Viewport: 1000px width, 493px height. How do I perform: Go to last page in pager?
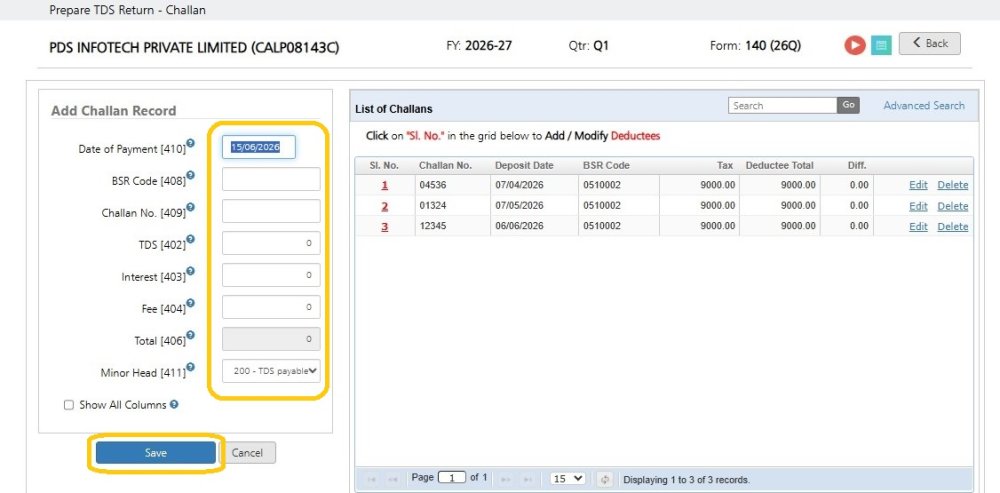tap(526, 479)
